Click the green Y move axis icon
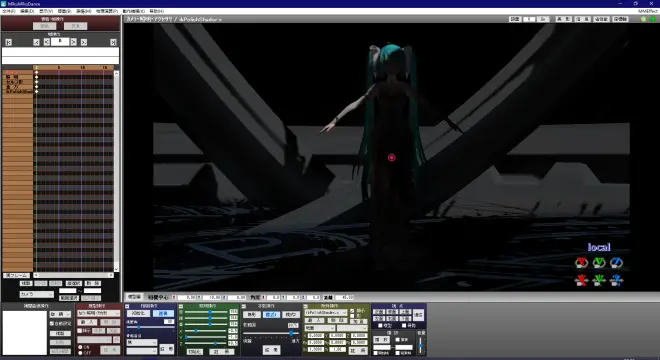 click(599, 280)
